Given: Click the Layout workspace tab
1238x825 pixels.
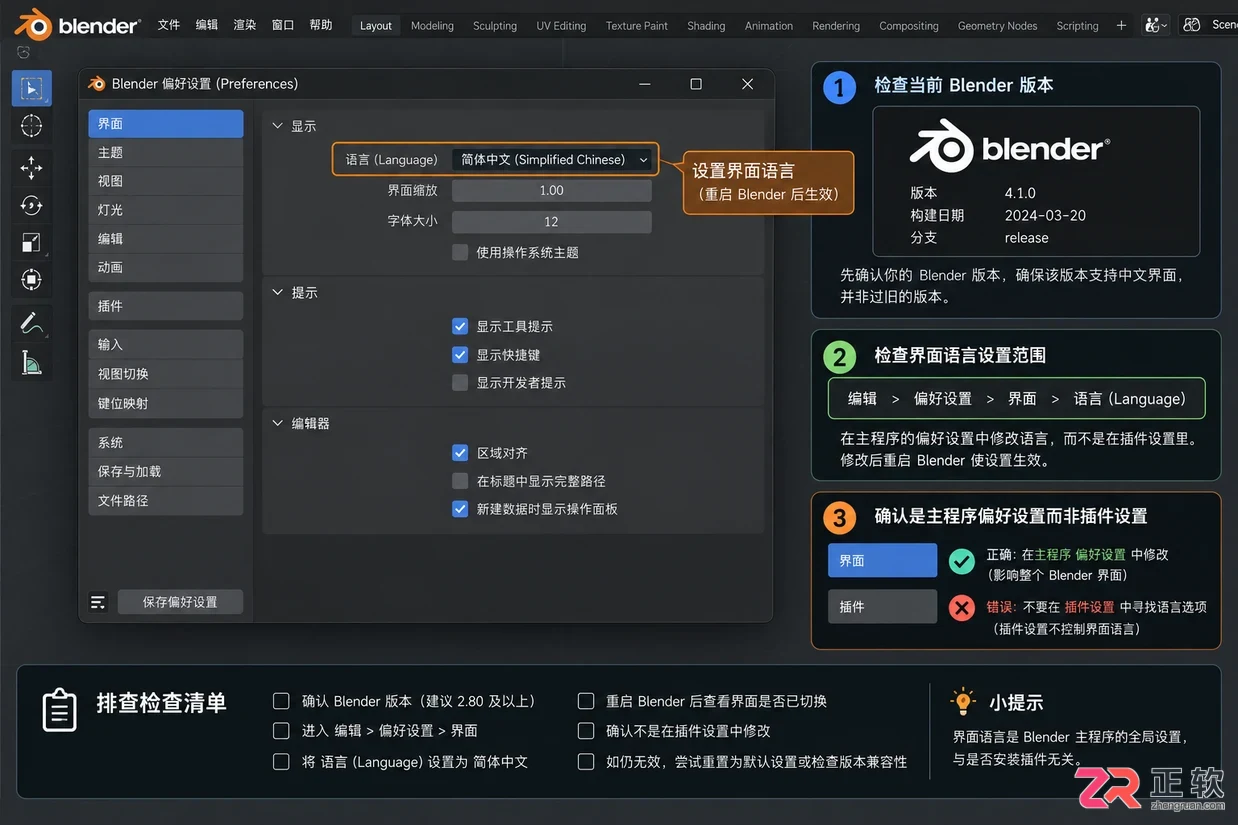Looking at the screenshot, I should click(376, 26).
